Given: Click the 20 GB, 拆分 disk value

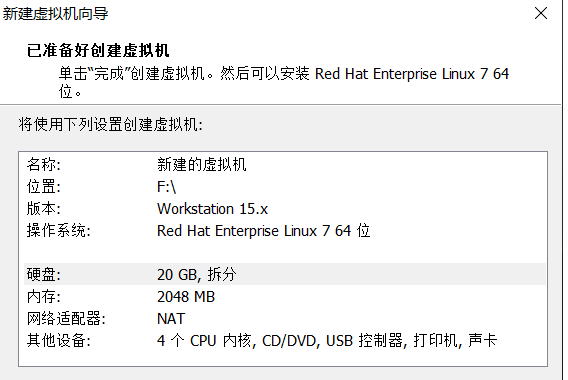Looking at the screenshot, I should [x=197, y=275].
